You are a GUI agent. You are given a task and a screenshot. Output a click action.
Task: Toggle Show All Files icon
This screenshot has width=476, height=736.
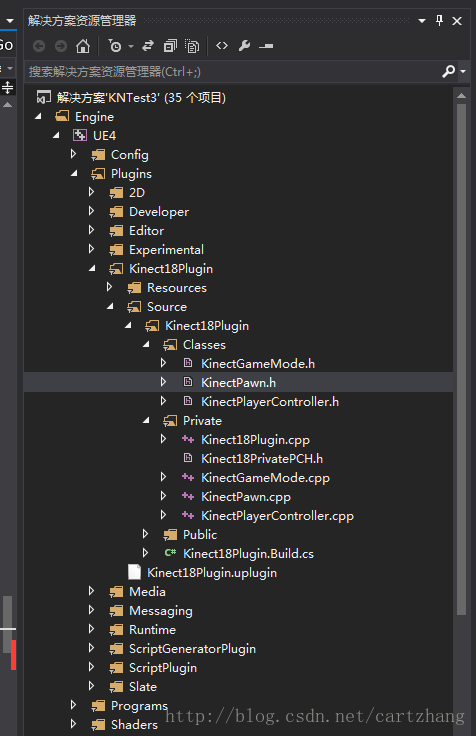pos(192,46)
